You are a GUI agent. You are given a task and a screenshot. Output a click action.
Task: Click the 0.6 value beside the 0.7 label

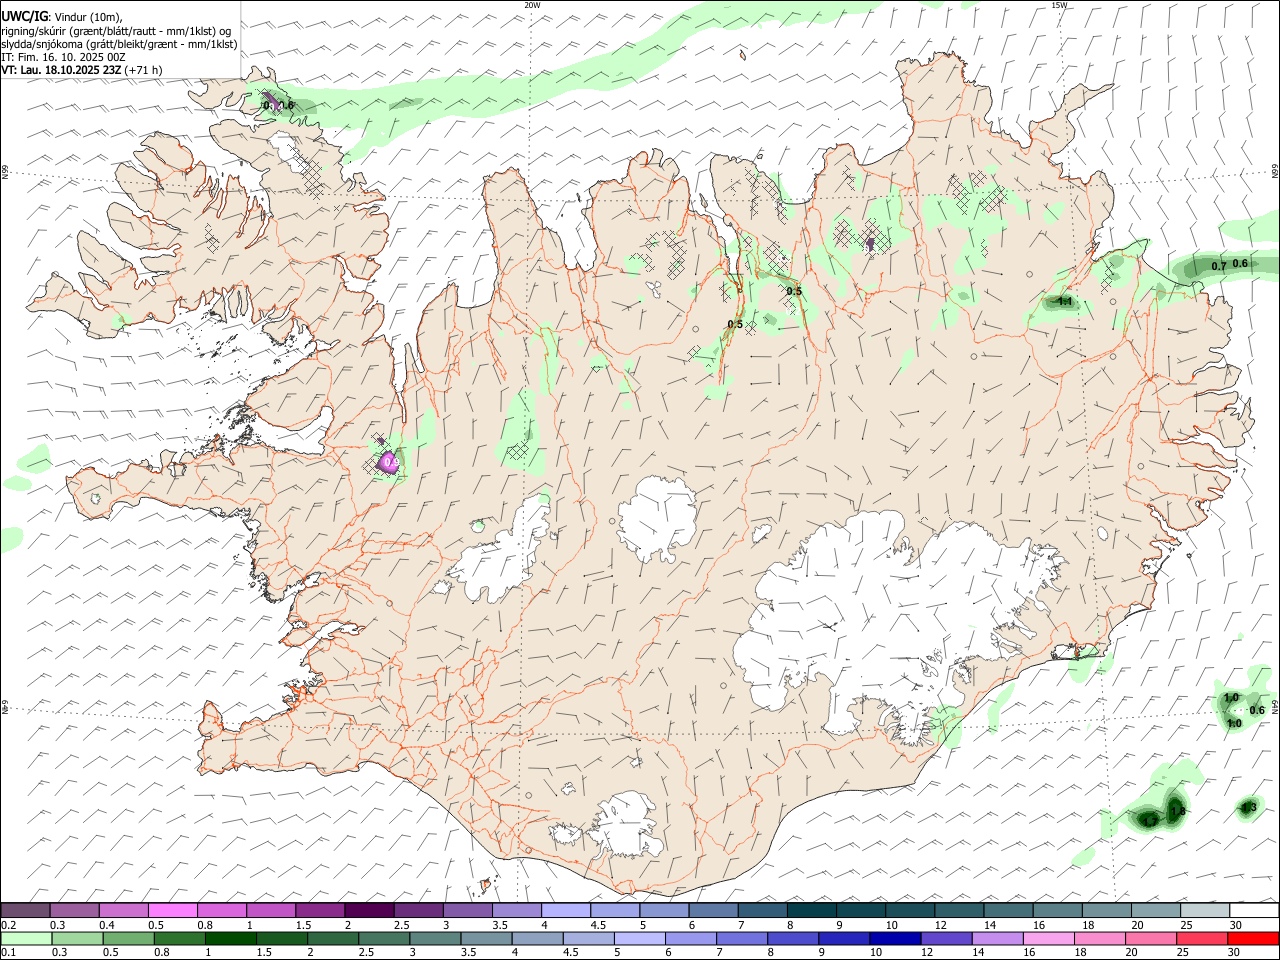click(x=1240, y=263)
